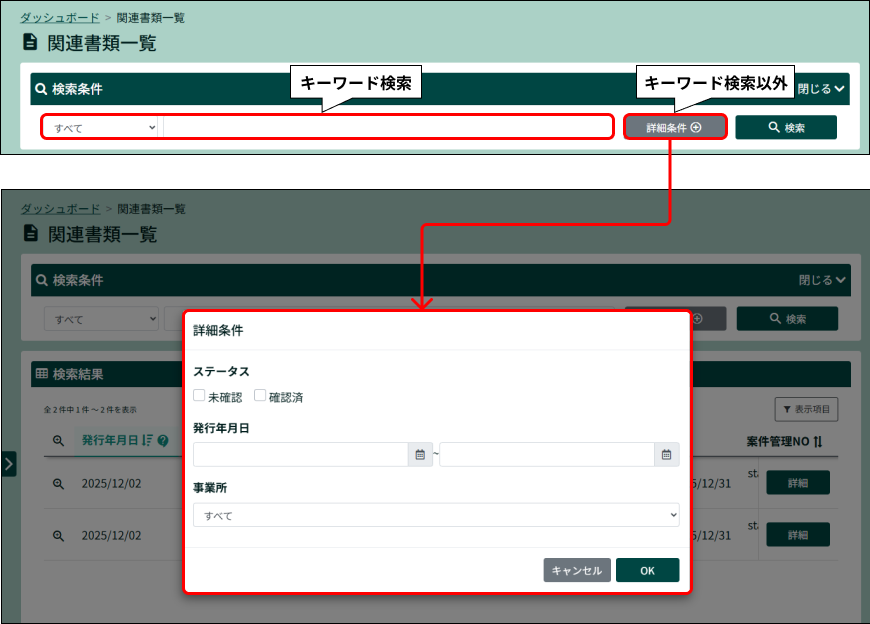Expand the left side panel arrow tab

(9, 464)
